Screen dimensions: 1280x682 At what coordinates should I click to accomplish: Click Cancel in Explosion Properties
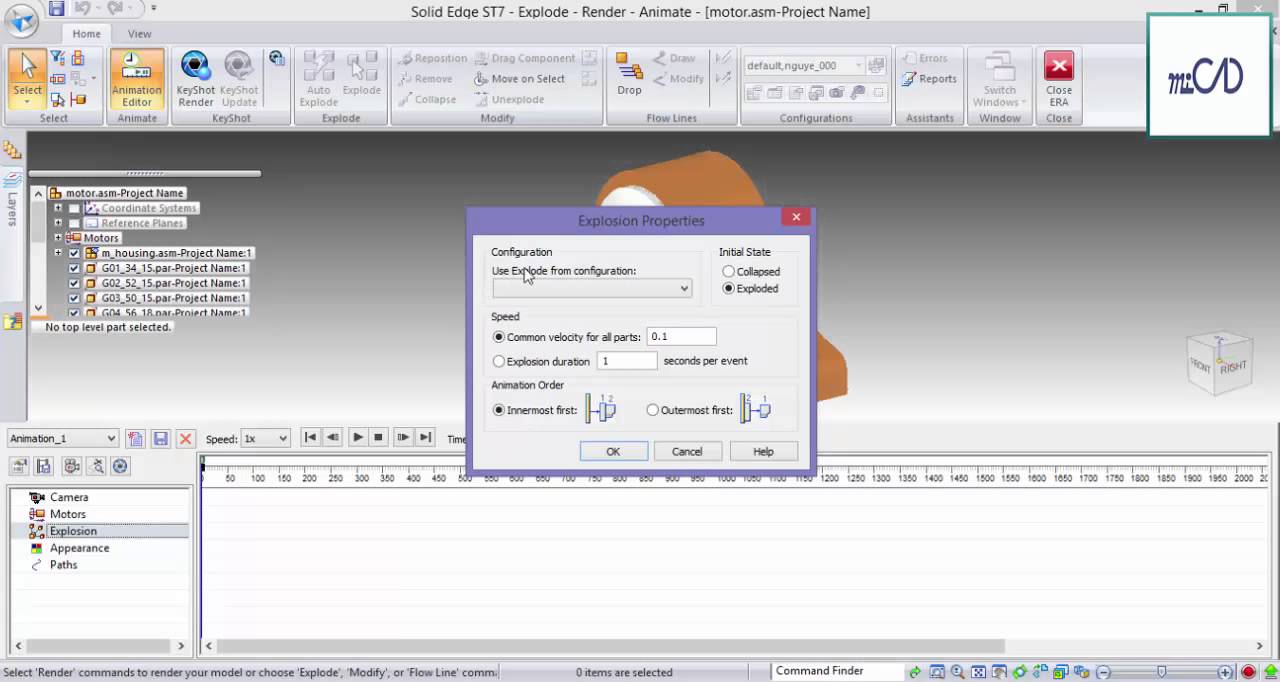687,451
